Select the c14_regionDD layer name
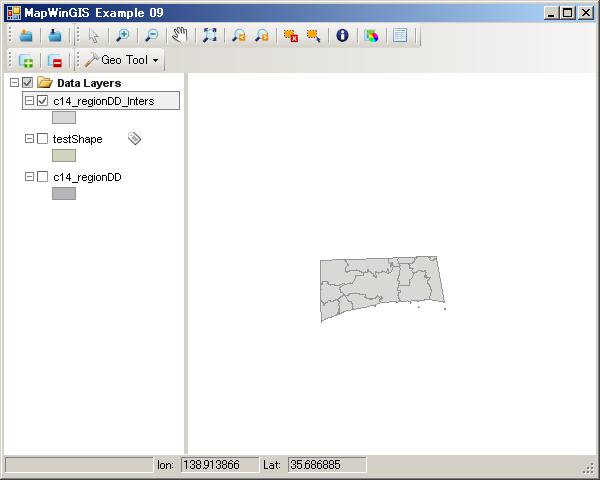The image size is (600, 480). click(87, 177)
